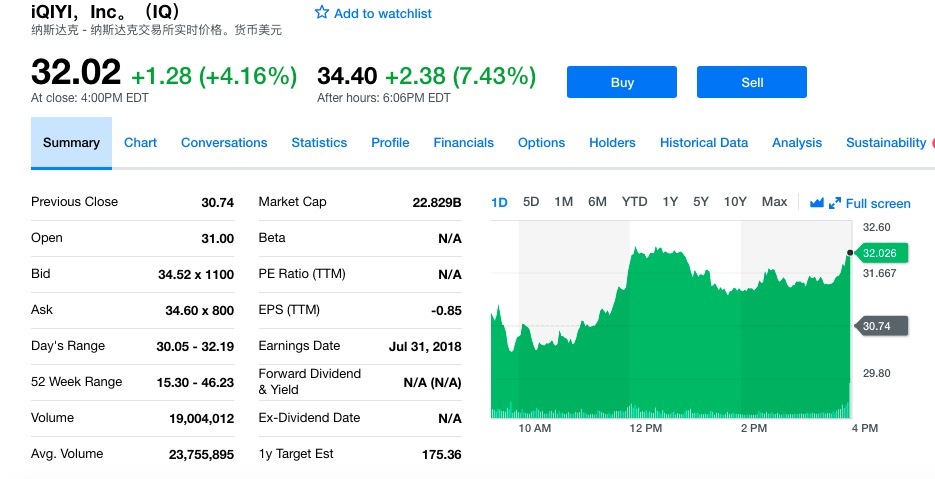Click the Ex-Dividend Date label
This screenshot has height=479, width=935.
tap(309, 418)
